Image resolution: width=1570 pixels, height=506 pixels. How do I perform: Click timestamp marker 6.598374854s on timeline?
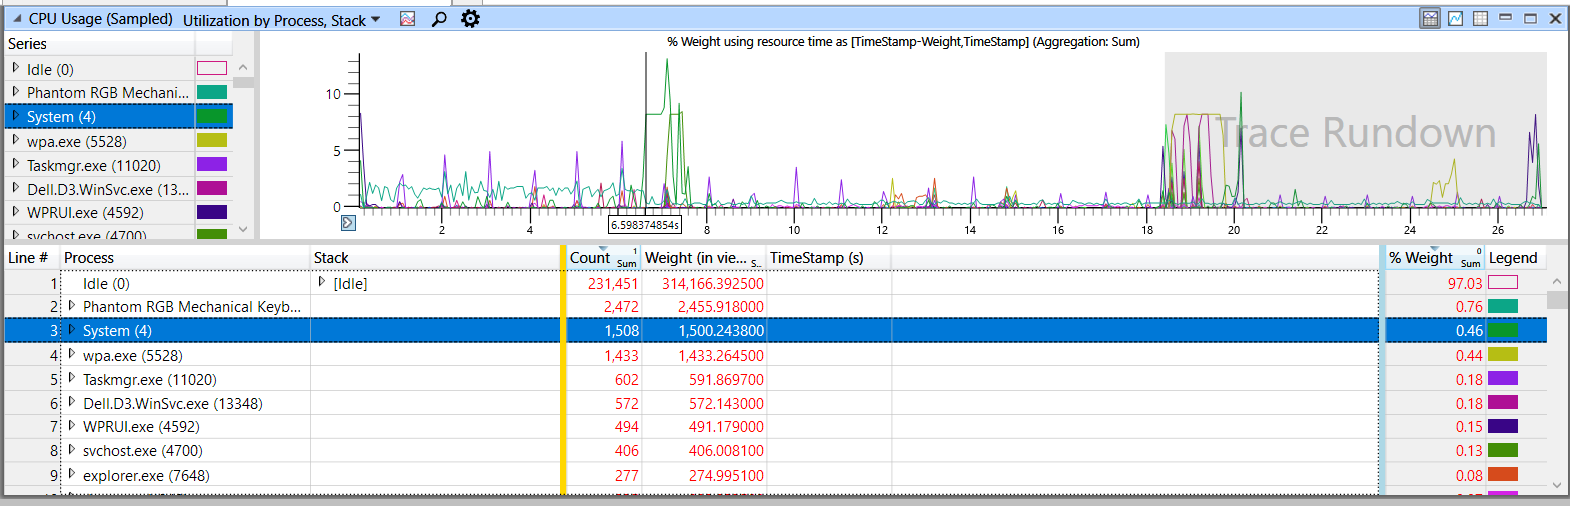tap(645, 225)
